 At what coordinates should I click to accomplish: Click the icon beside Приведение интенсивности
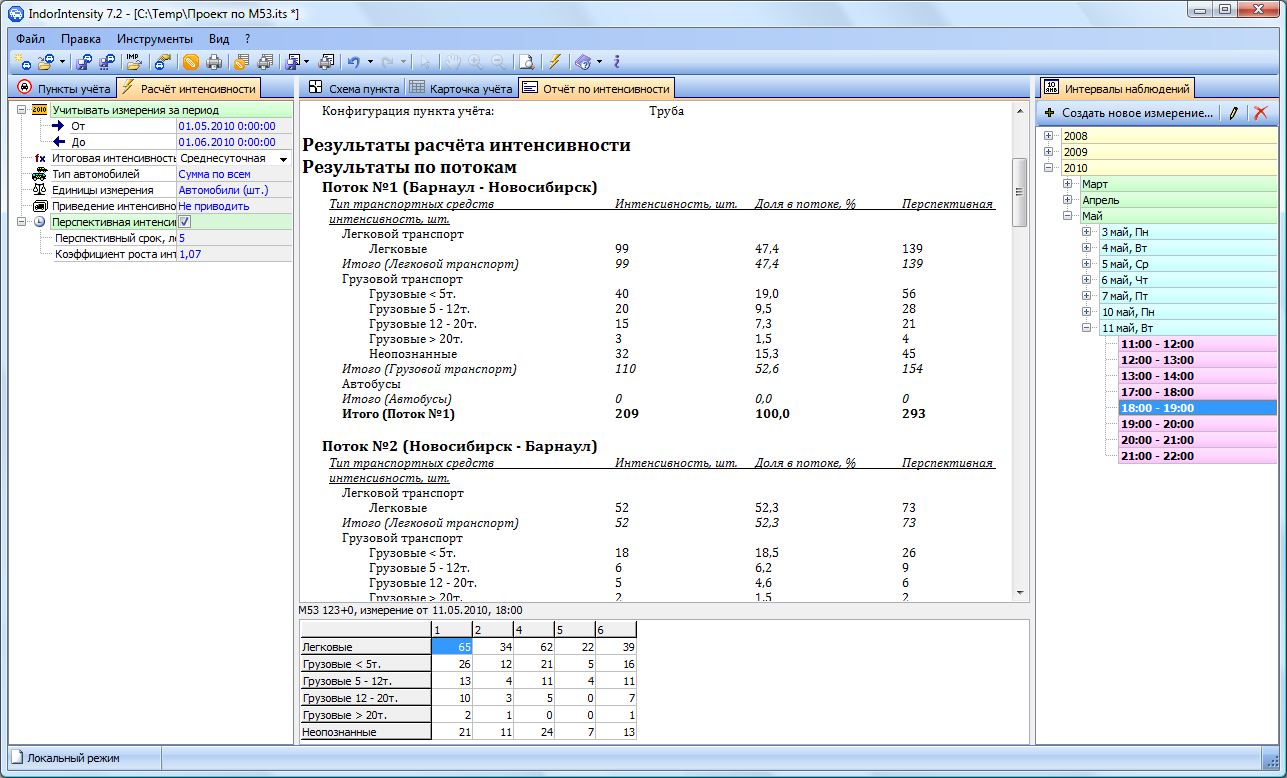tap(40, 206)
